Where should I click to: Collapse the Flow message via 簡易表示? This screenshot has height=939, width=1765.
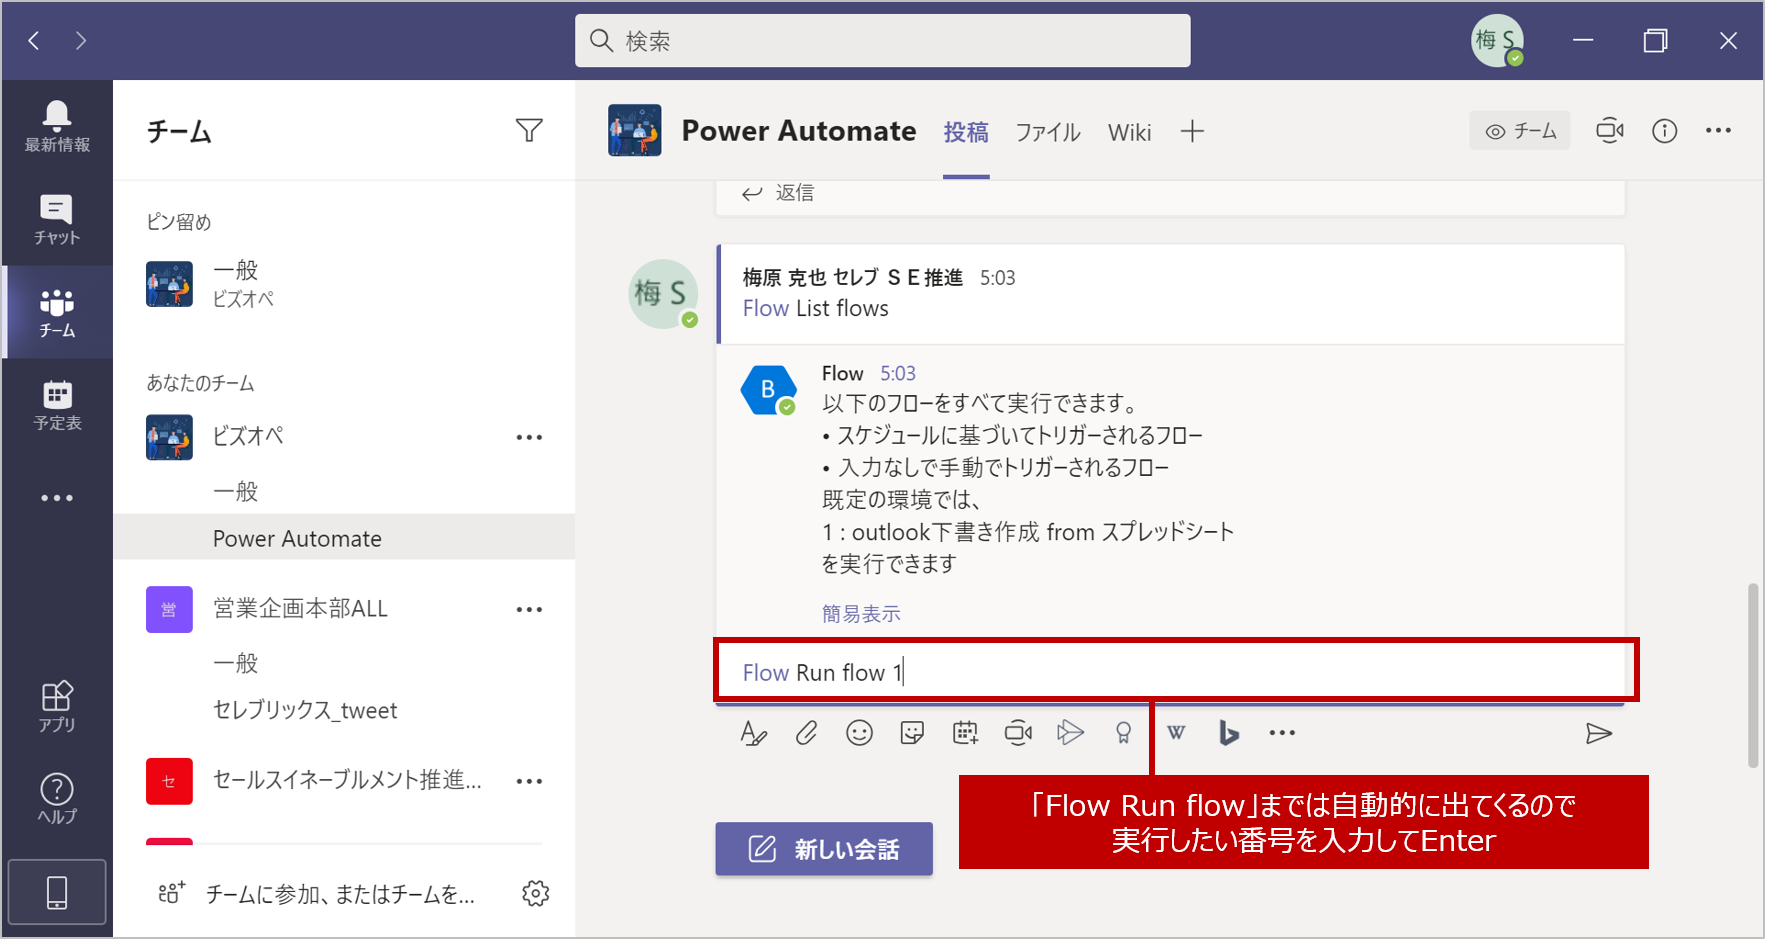tap(860, 613)
